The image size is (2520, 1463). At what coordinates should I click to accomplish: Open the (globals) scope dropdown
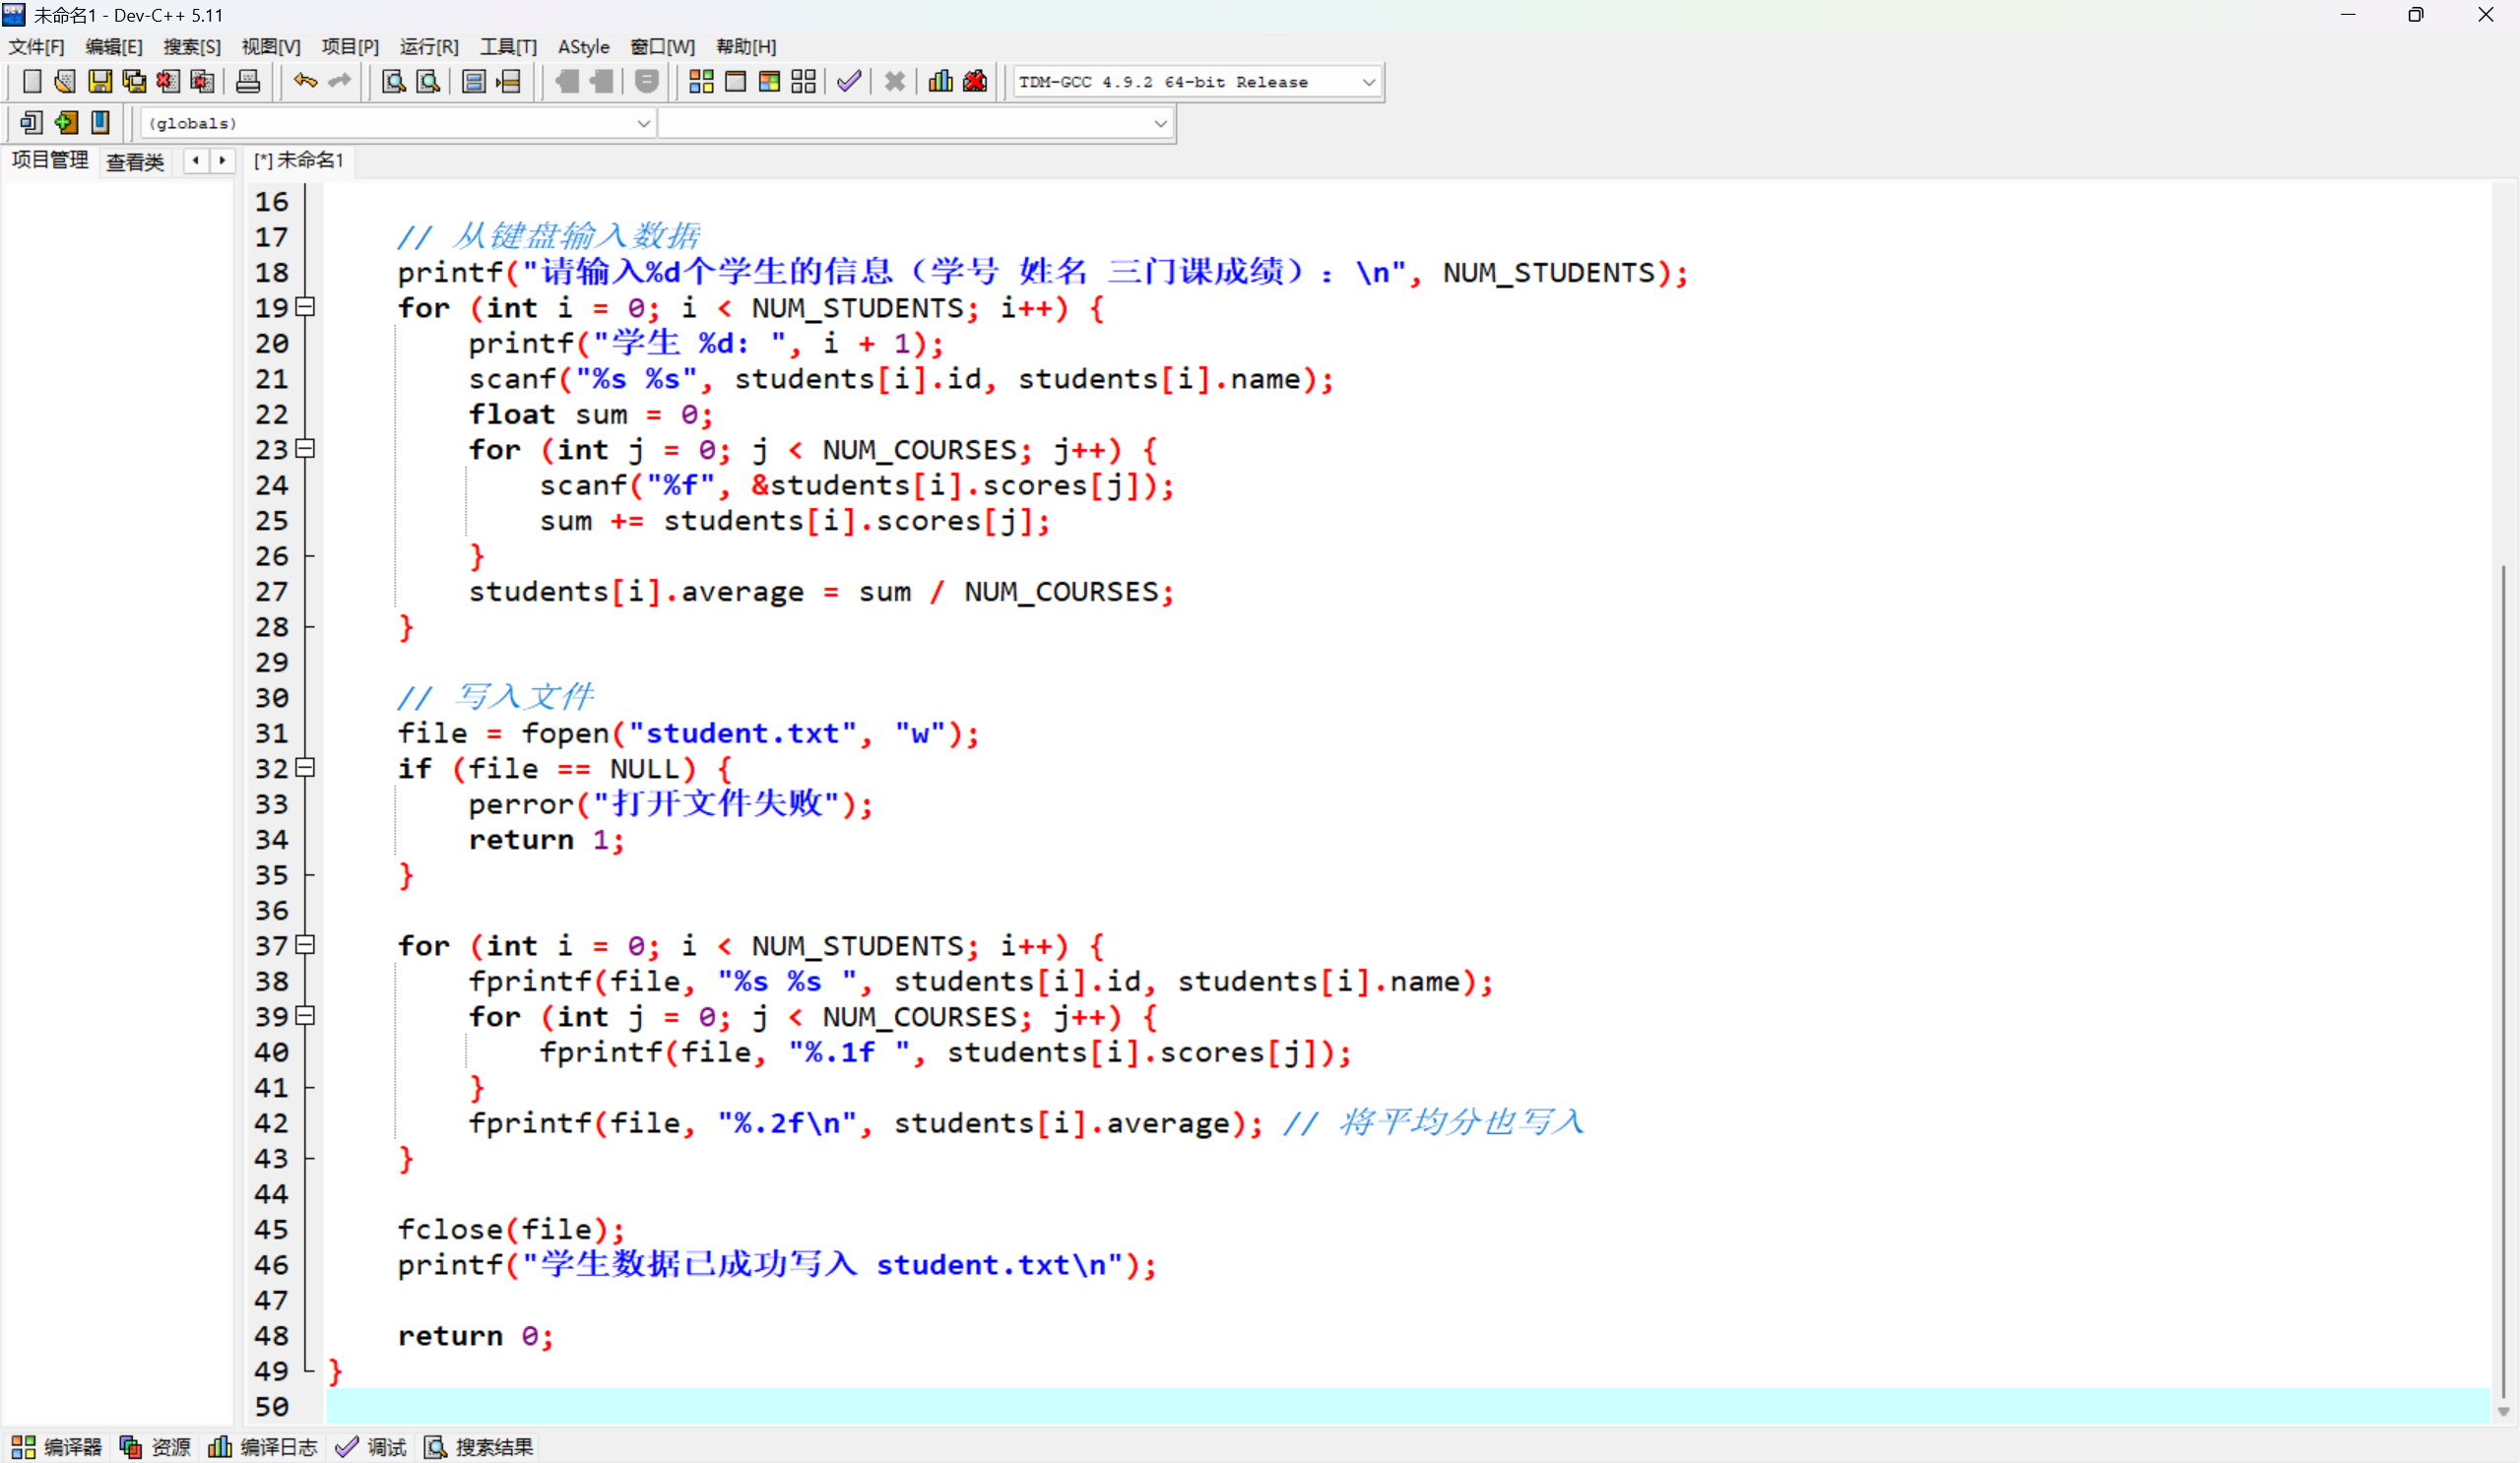[x=643, y=123]
